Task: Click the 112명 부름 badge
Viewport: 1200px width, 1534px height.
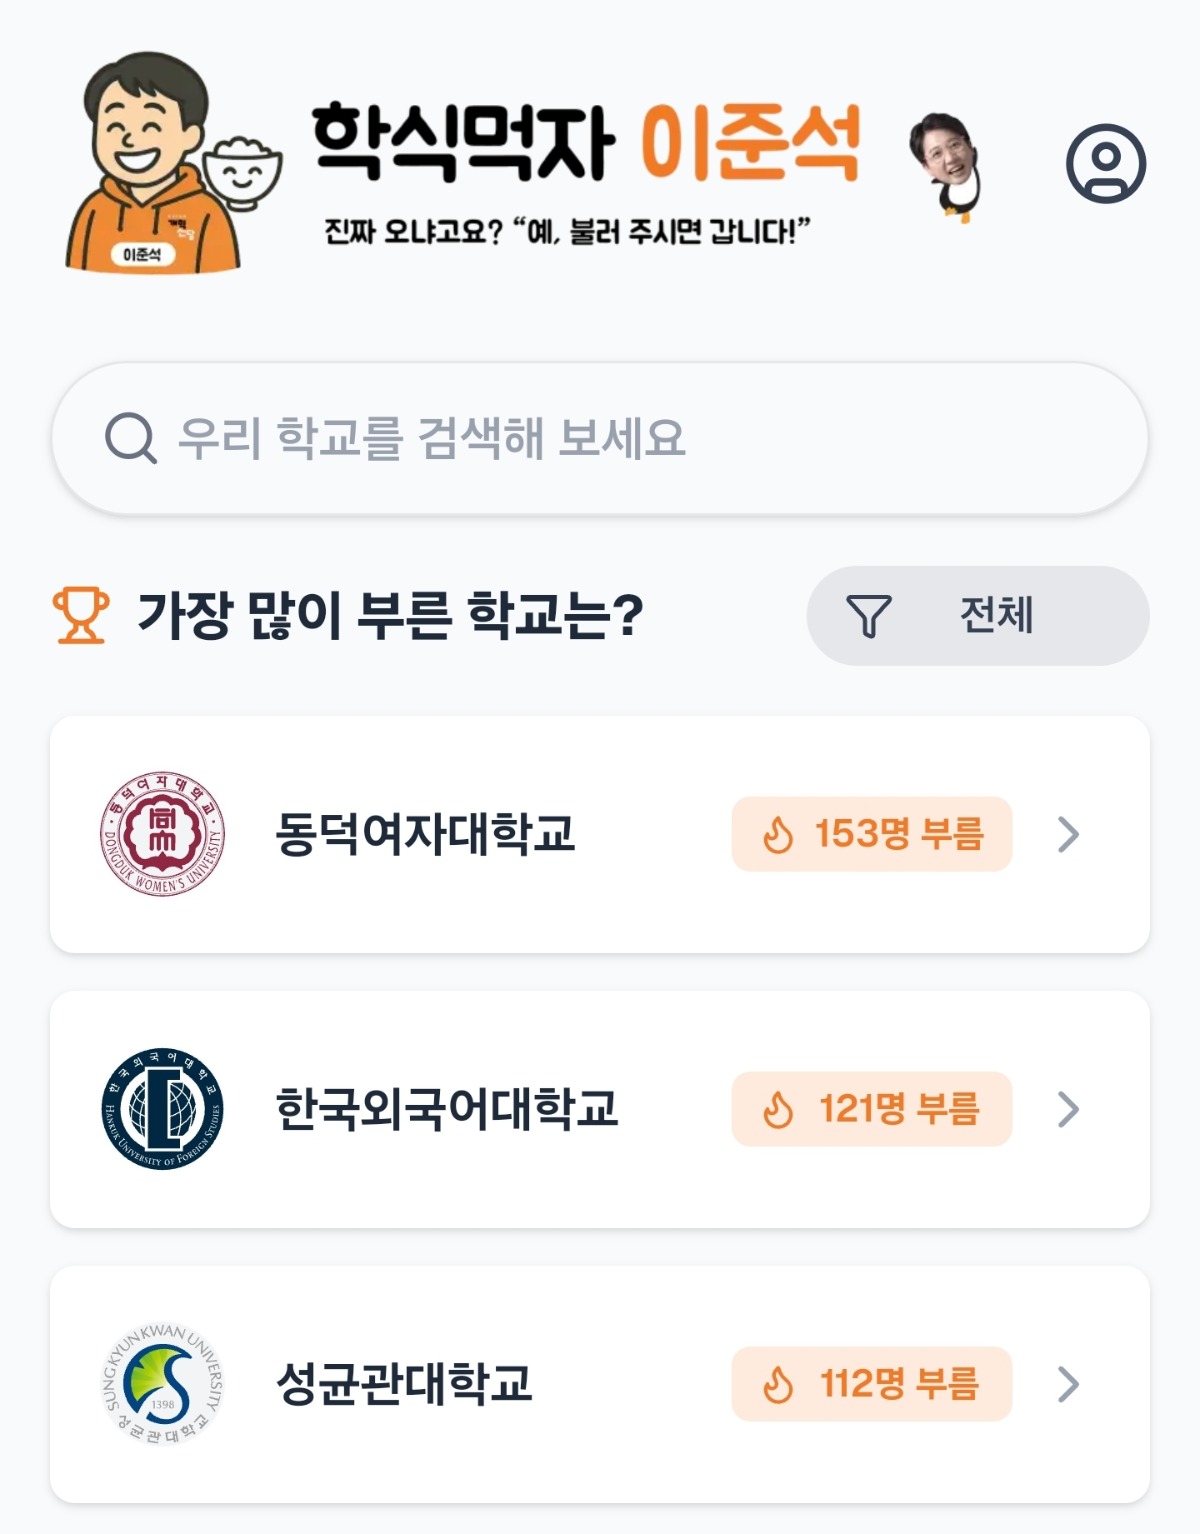Action: click(872, 1384)
